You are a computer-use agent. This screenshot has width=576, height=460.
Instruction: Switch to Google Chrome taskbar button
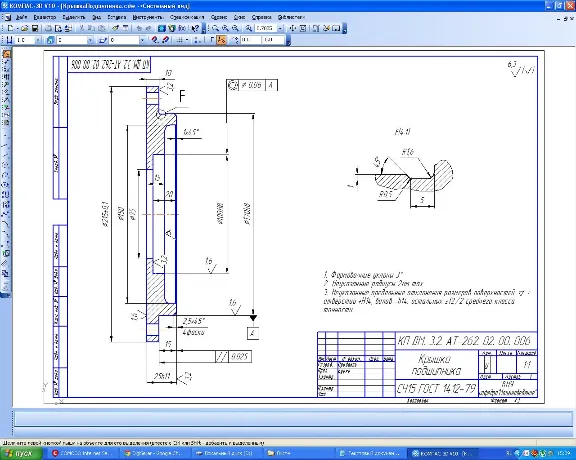(x=151, y=453)
